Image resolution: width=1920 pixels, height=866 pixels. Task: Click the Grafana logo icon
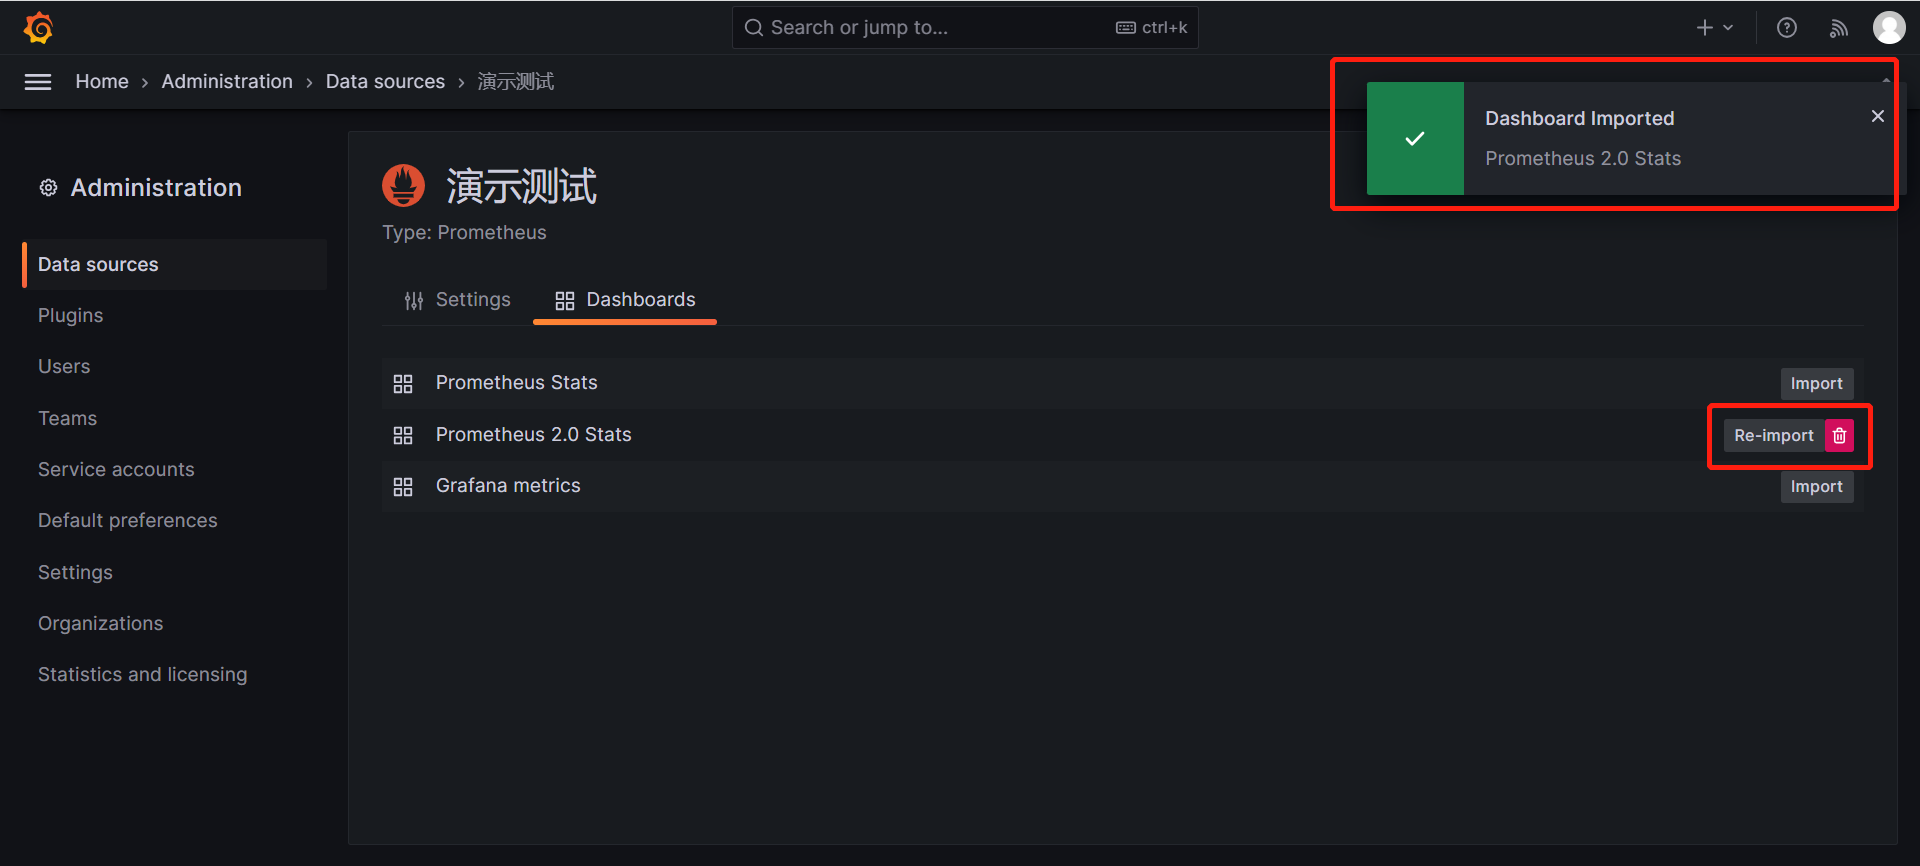pyautogui.click(x=38, y=27)
